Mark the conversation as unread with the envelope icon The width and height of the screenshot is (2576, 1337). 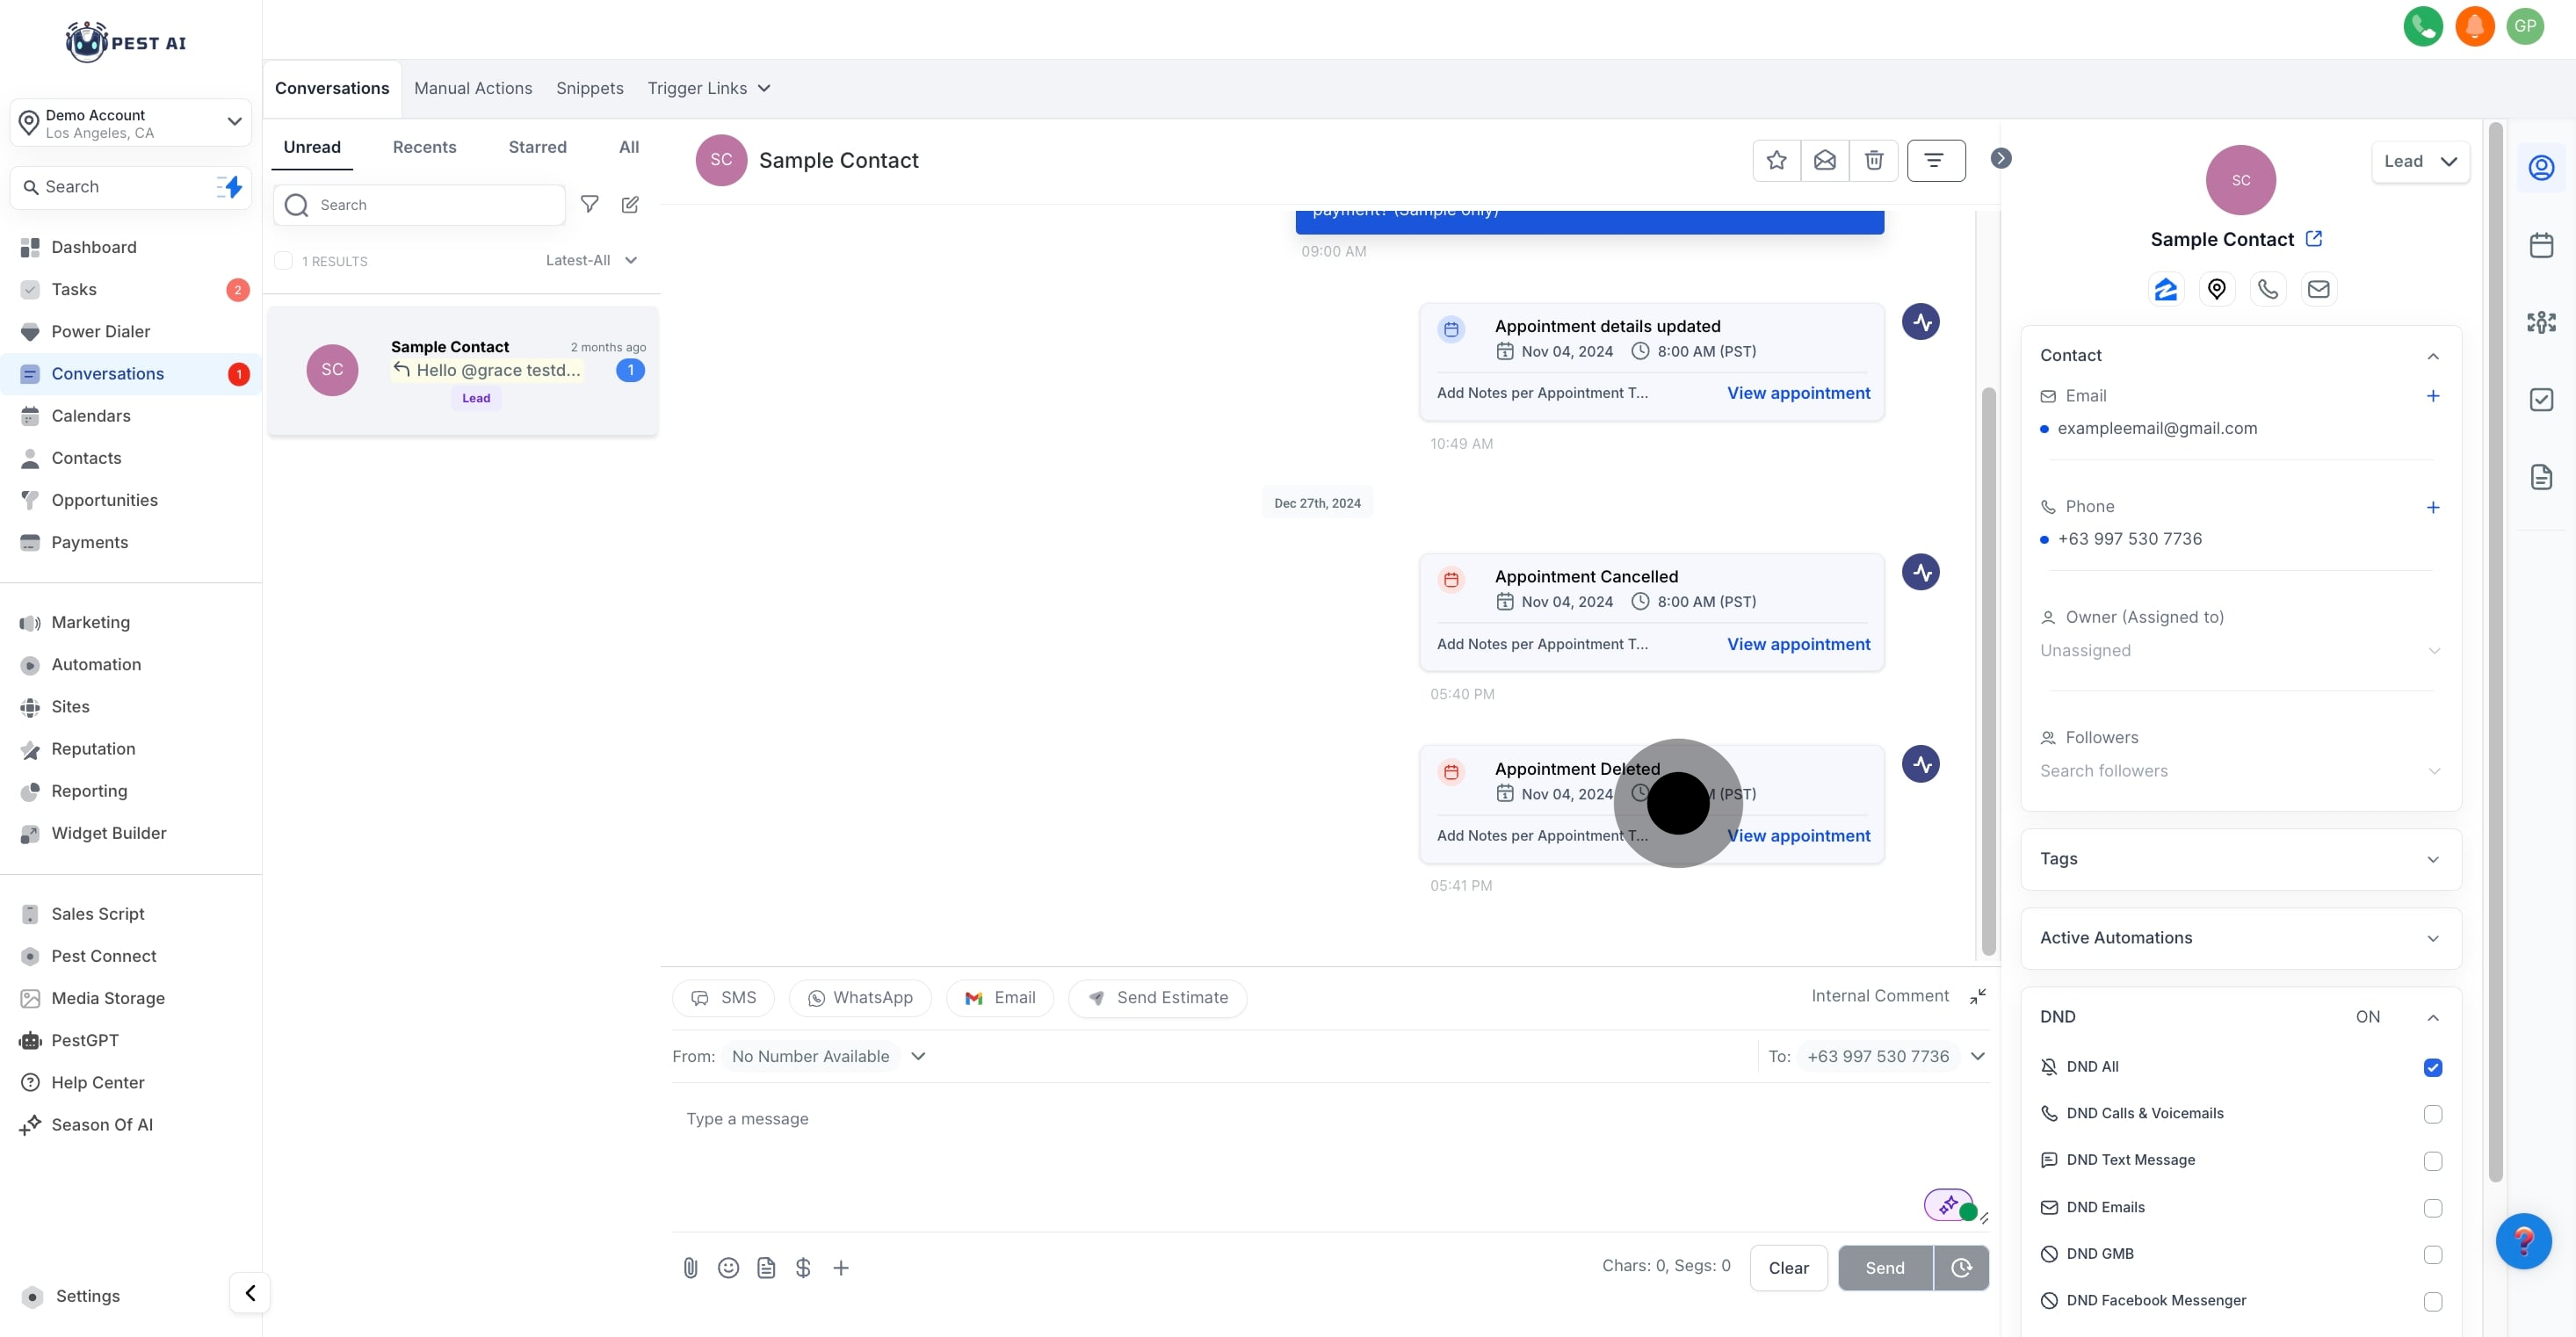pos(1824,160)
